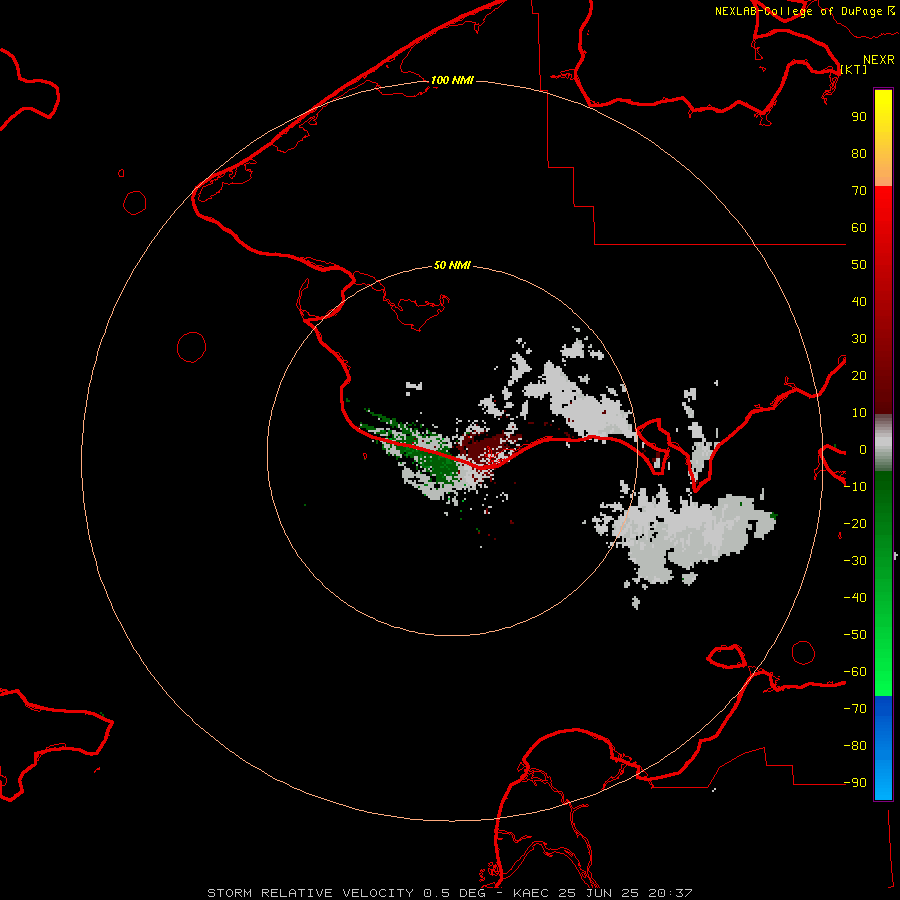Click the 100 NMI range ring label

tap(452, 80)
